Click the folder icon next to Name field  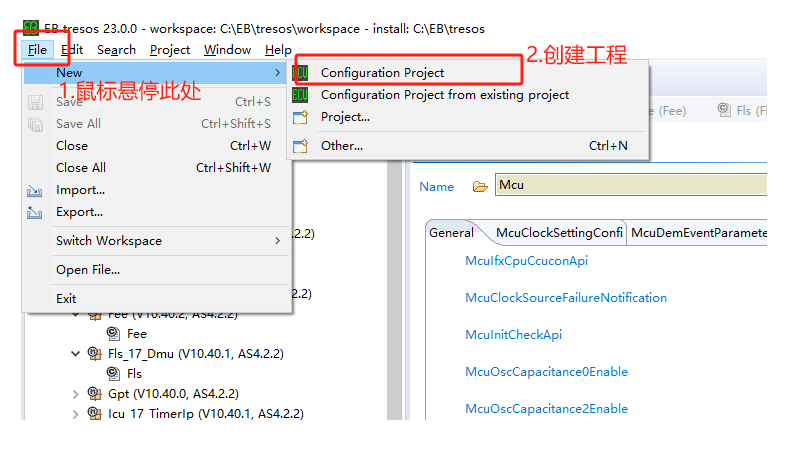[479, 186]
